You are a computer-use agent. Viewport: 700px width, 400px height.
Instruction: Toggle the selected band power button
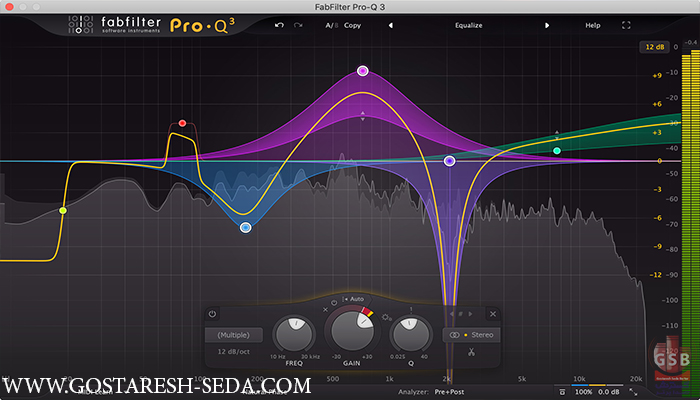coord(212,314)
